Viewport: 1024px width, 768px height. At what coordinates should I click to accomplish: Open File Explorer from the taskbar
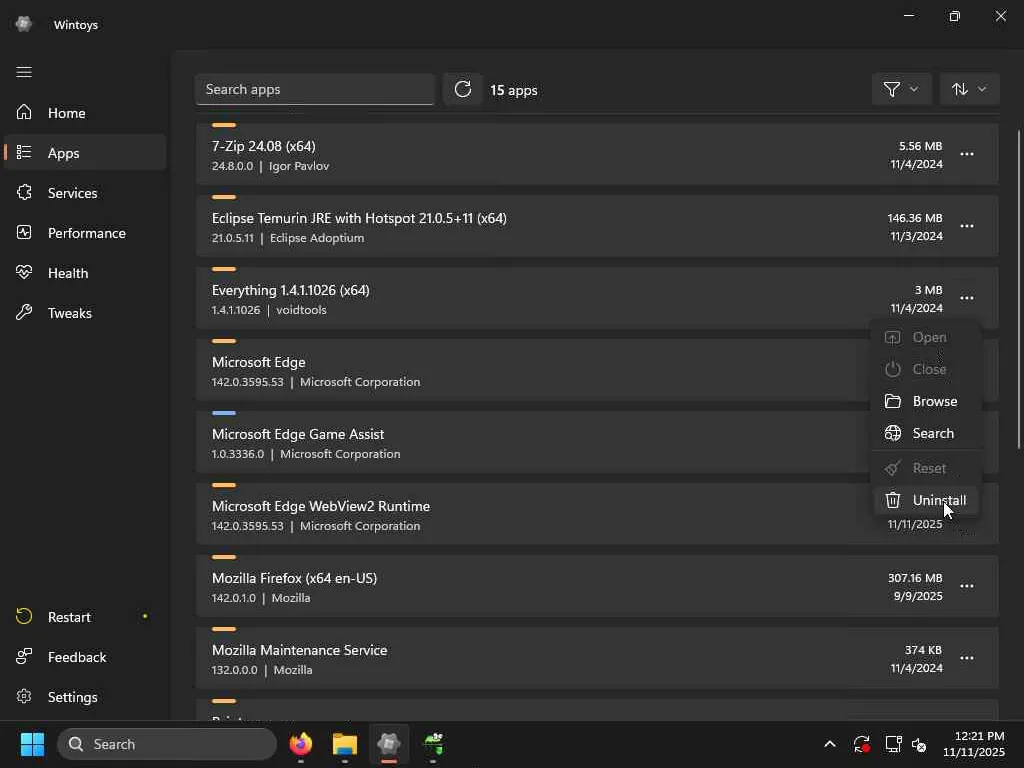click(345, 744)
